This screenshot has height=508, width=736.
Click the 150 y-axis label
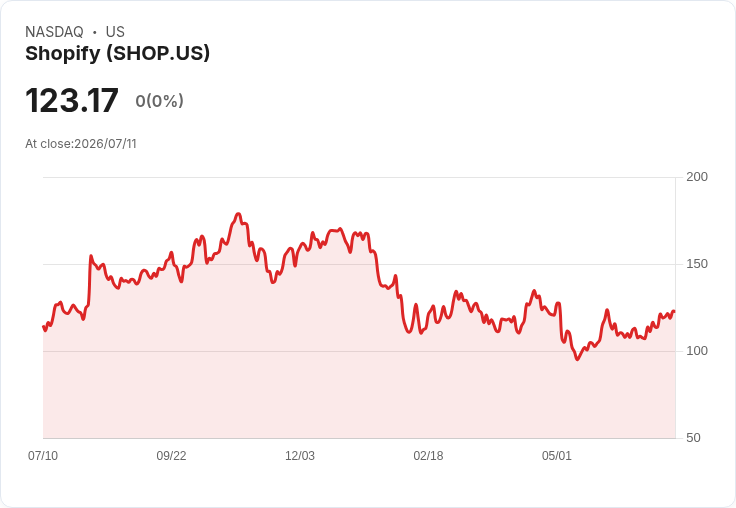[x=697, y=264]
